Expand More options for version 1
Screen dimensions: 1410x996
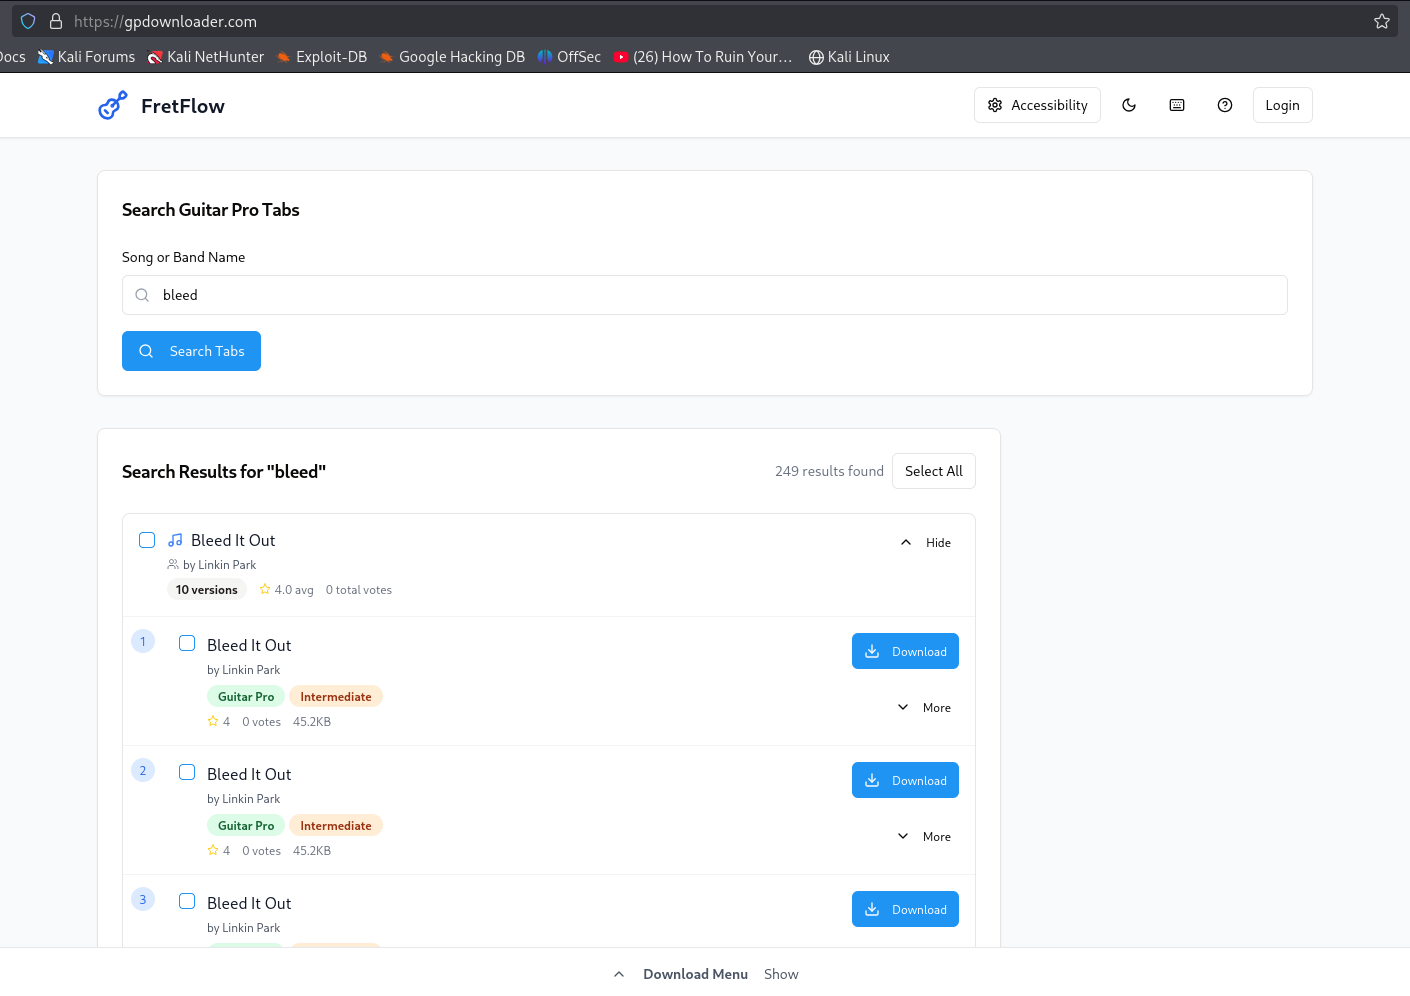(925, 707)
